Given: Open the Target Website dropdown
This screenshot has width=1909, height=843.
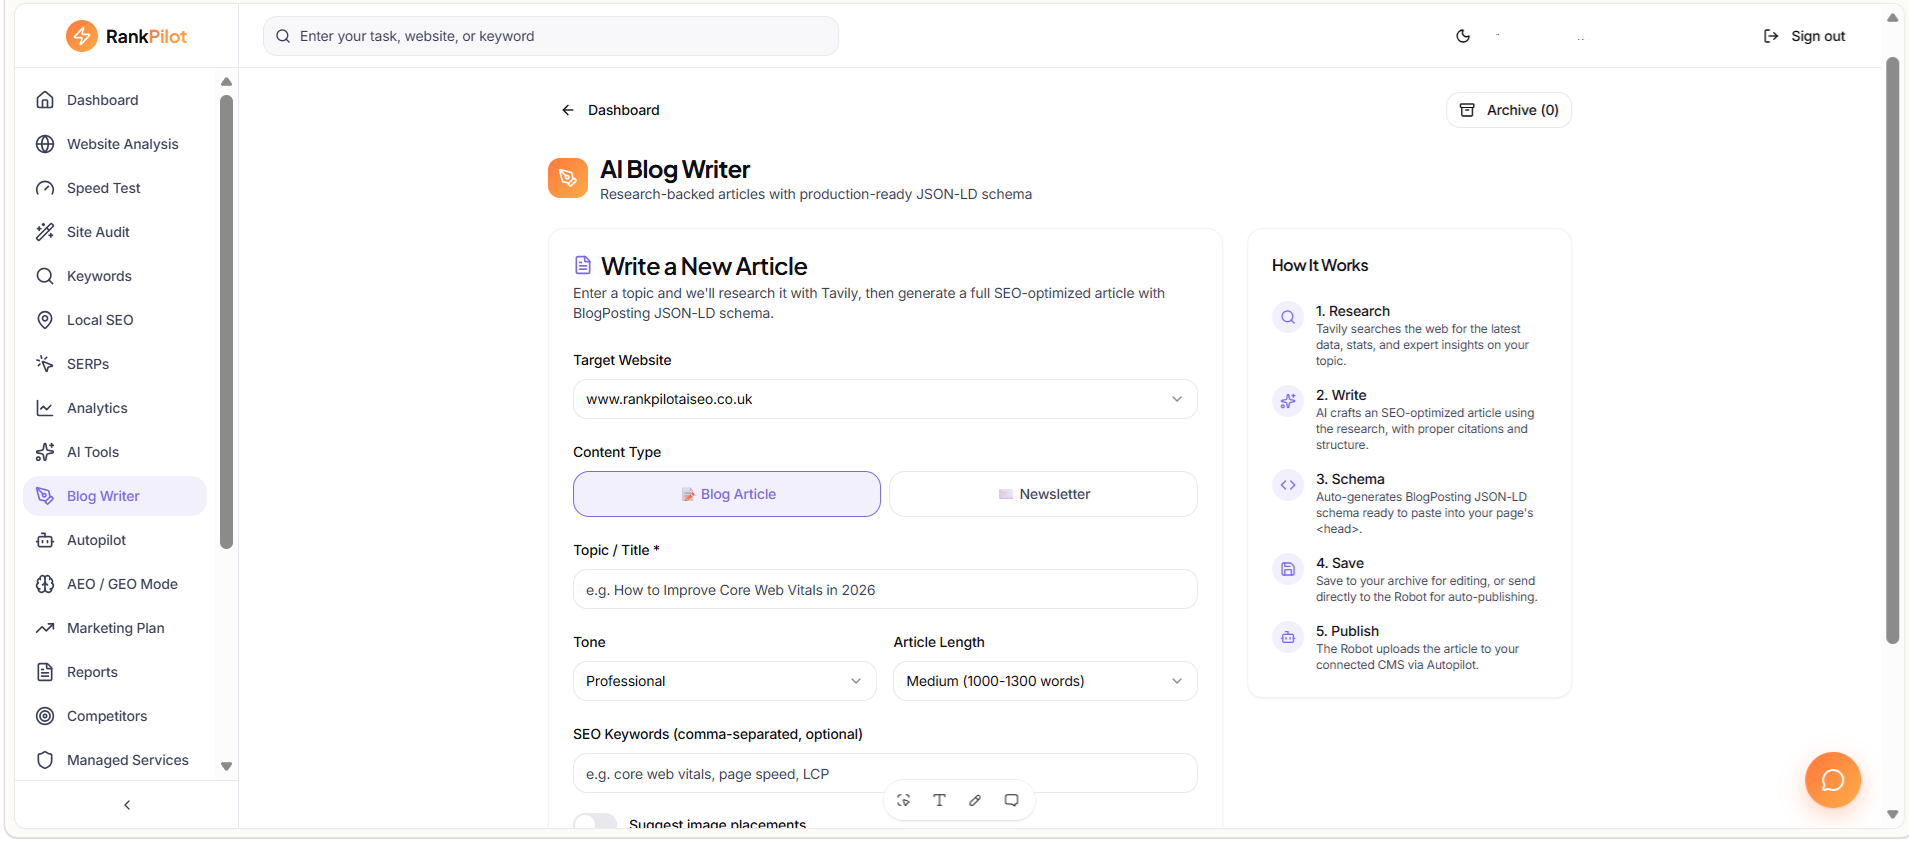Looking at the screenshot, I should tap(885, 399).
